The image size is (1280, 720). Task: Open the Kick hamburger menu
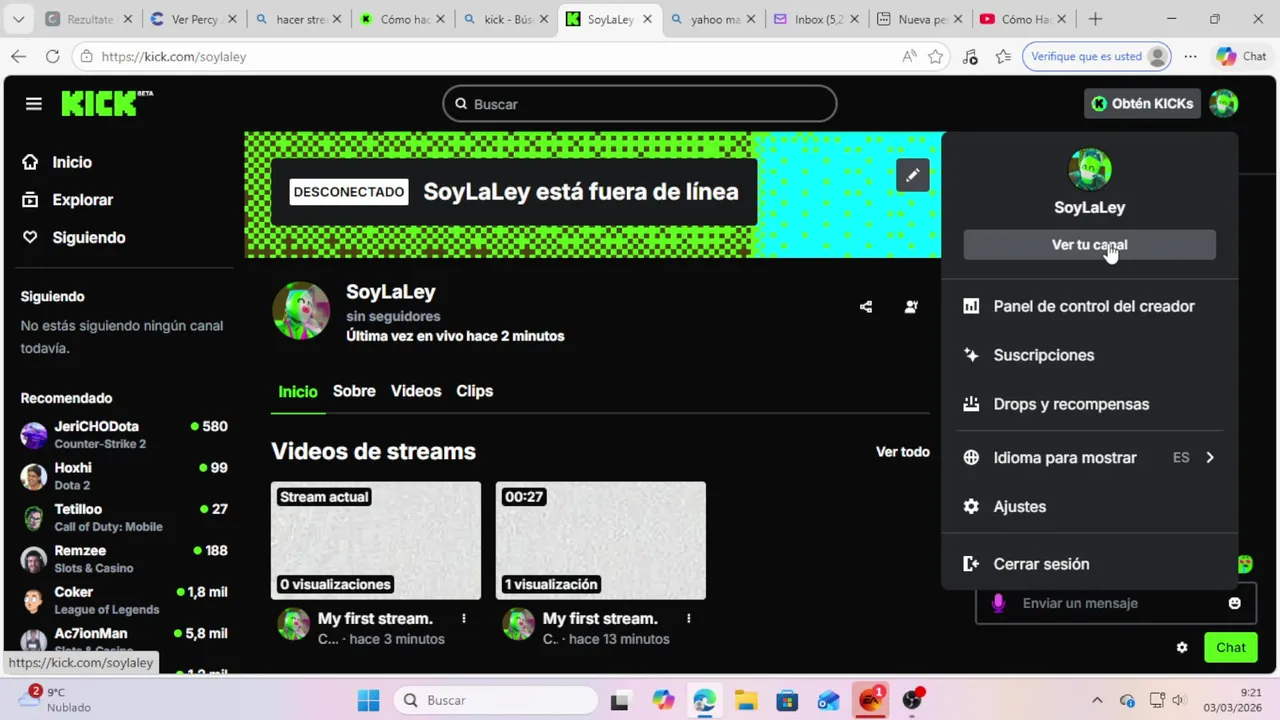pyautogui.click(x=34, y=104)
